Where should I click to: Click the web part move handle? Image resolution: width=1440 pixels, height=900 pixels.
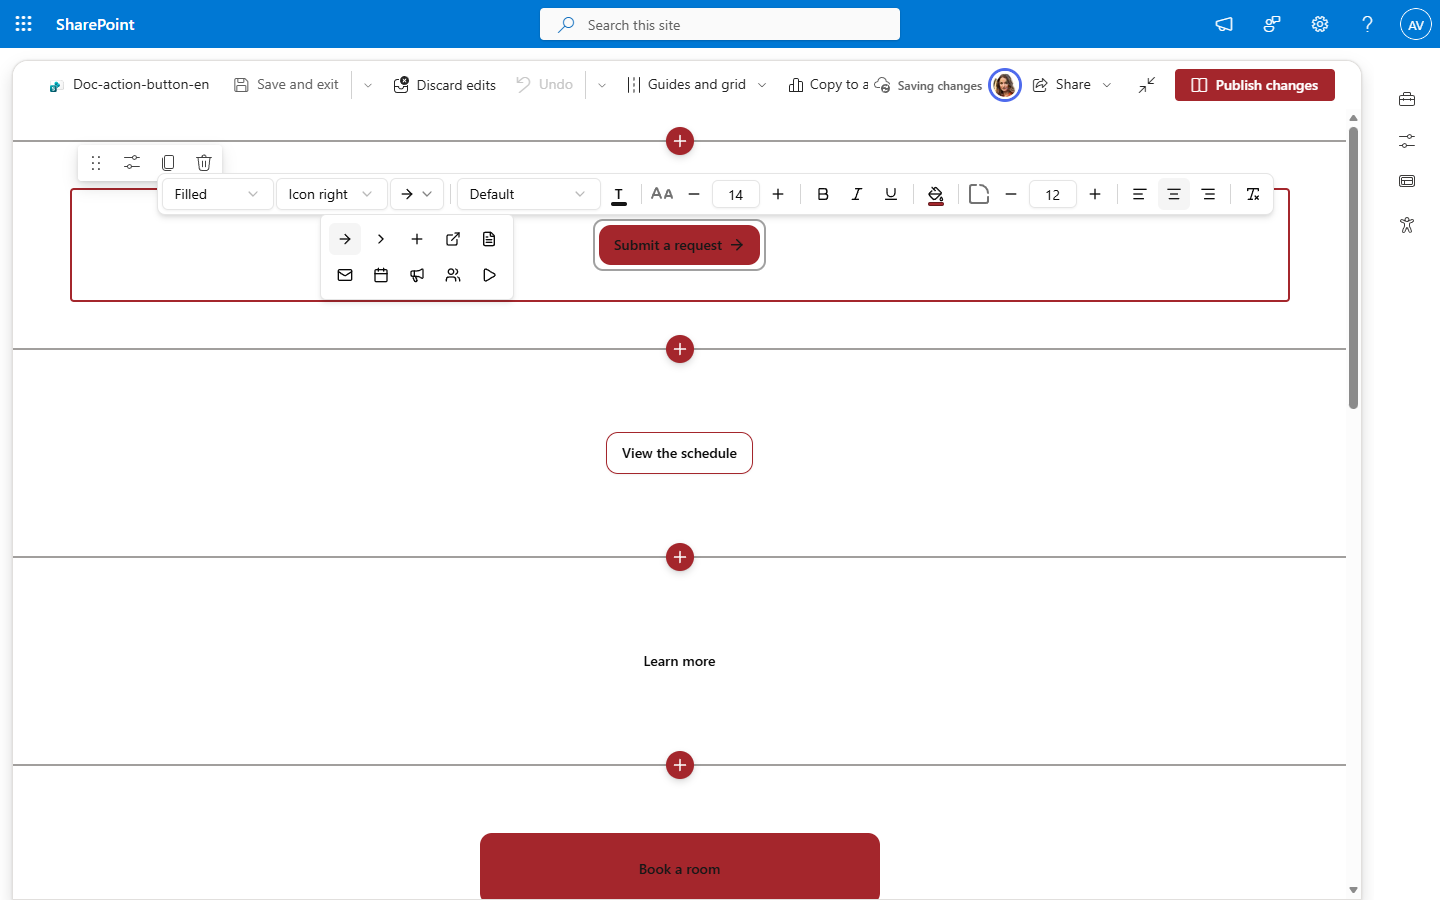coord(96,162)
